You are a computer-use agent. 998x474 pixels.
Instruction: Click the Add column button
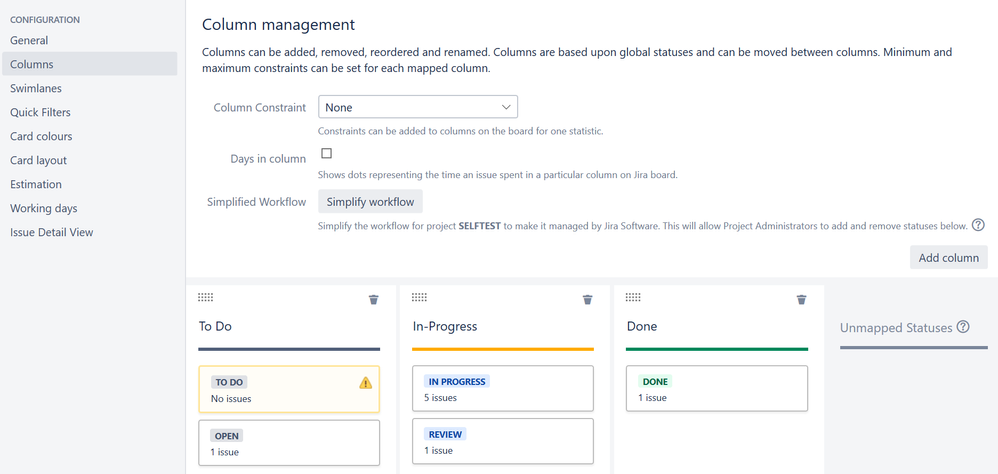[x=948, y=258]
